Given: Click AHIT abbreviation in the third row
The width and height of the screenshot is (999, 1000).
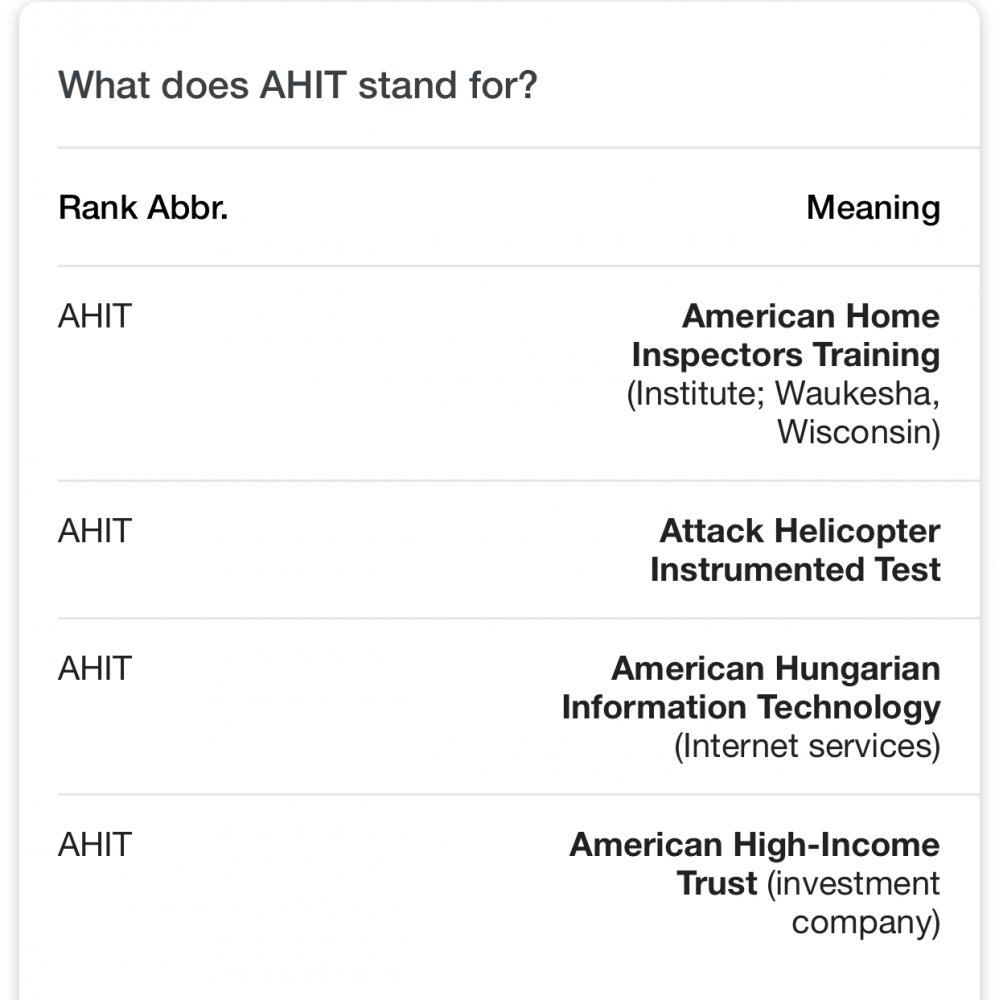Looking at the screenshot, I should pos(95,669).
